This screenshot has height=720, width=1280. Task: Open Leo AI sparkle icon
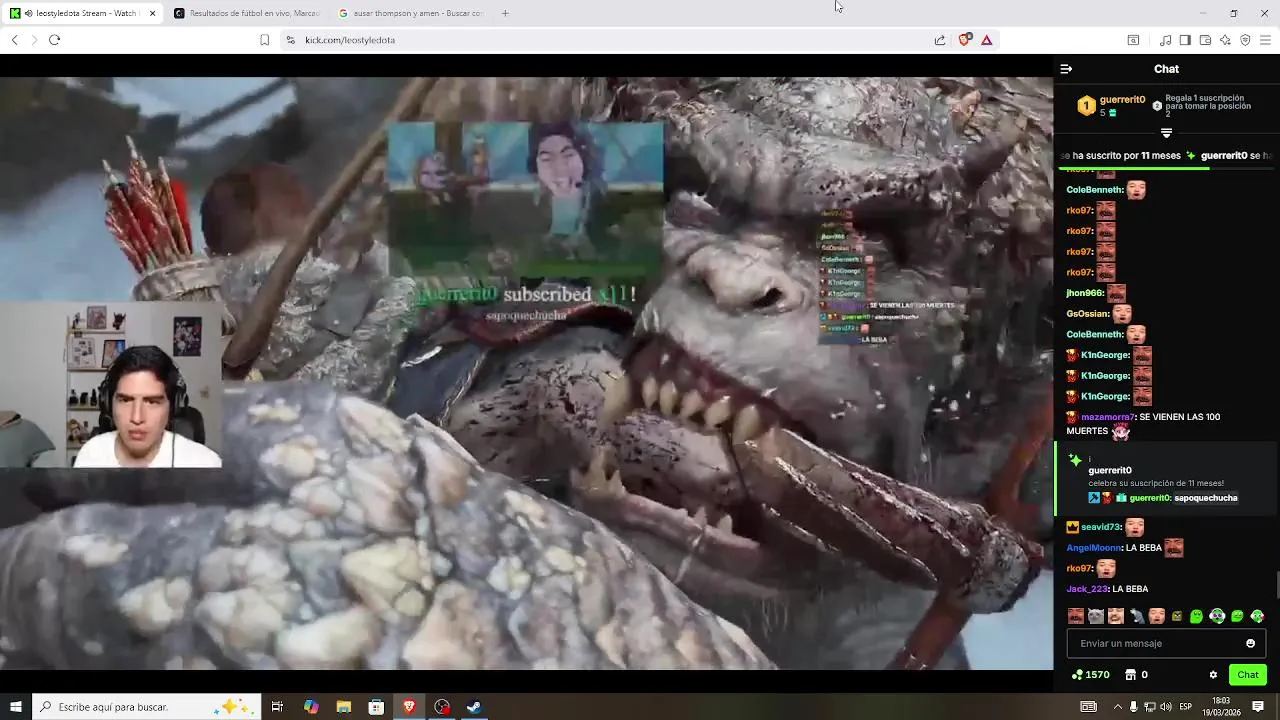[1225, 40]
